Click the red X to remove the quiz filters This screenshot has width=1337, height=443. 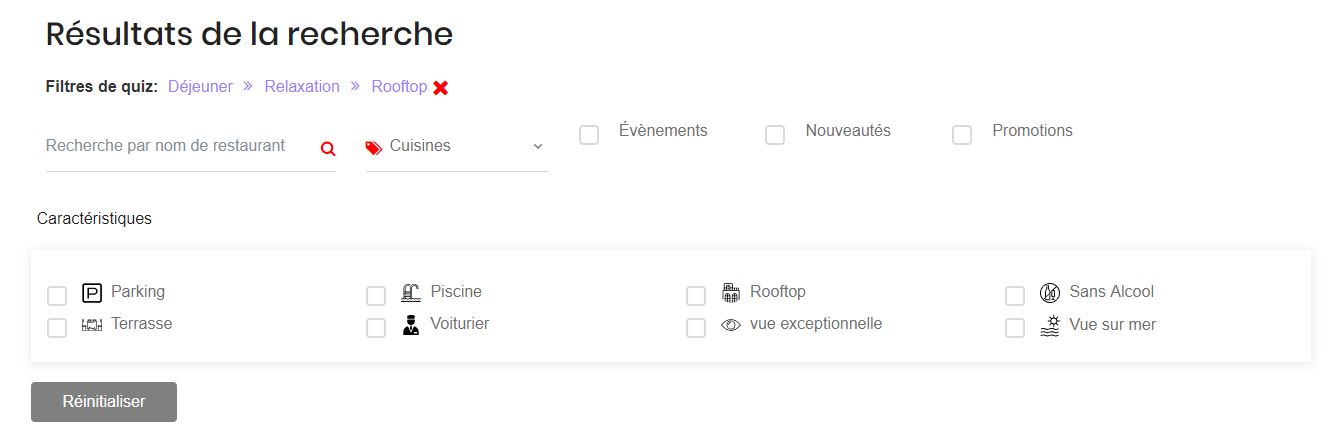click(x=441, y=88)
